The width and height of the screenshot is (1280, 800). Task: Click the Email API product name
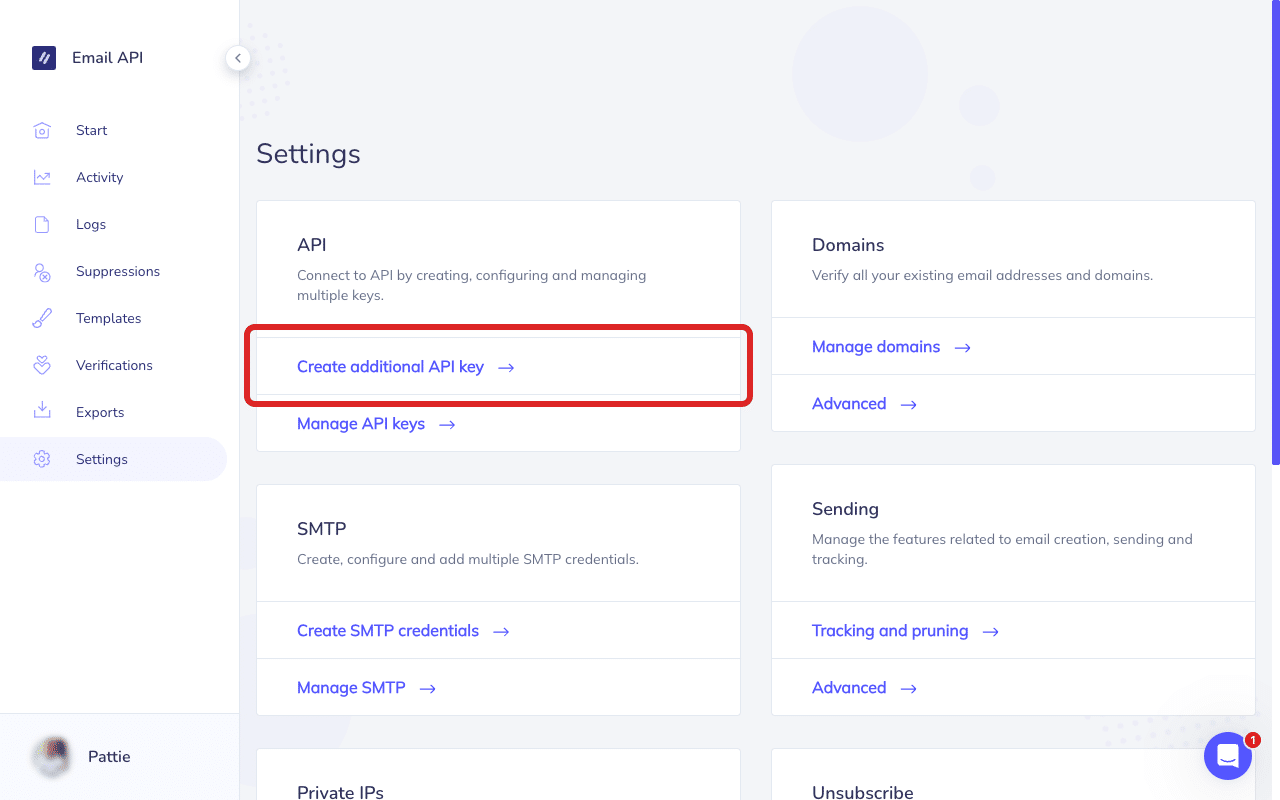(x=107, y=58)
